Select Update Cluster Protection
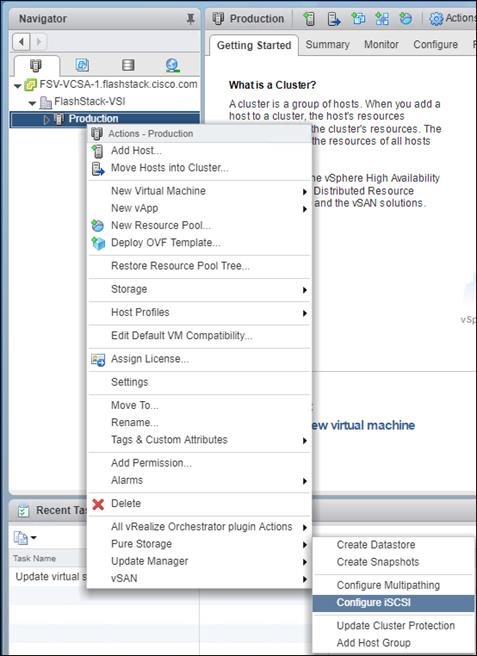 click(393, 626)
